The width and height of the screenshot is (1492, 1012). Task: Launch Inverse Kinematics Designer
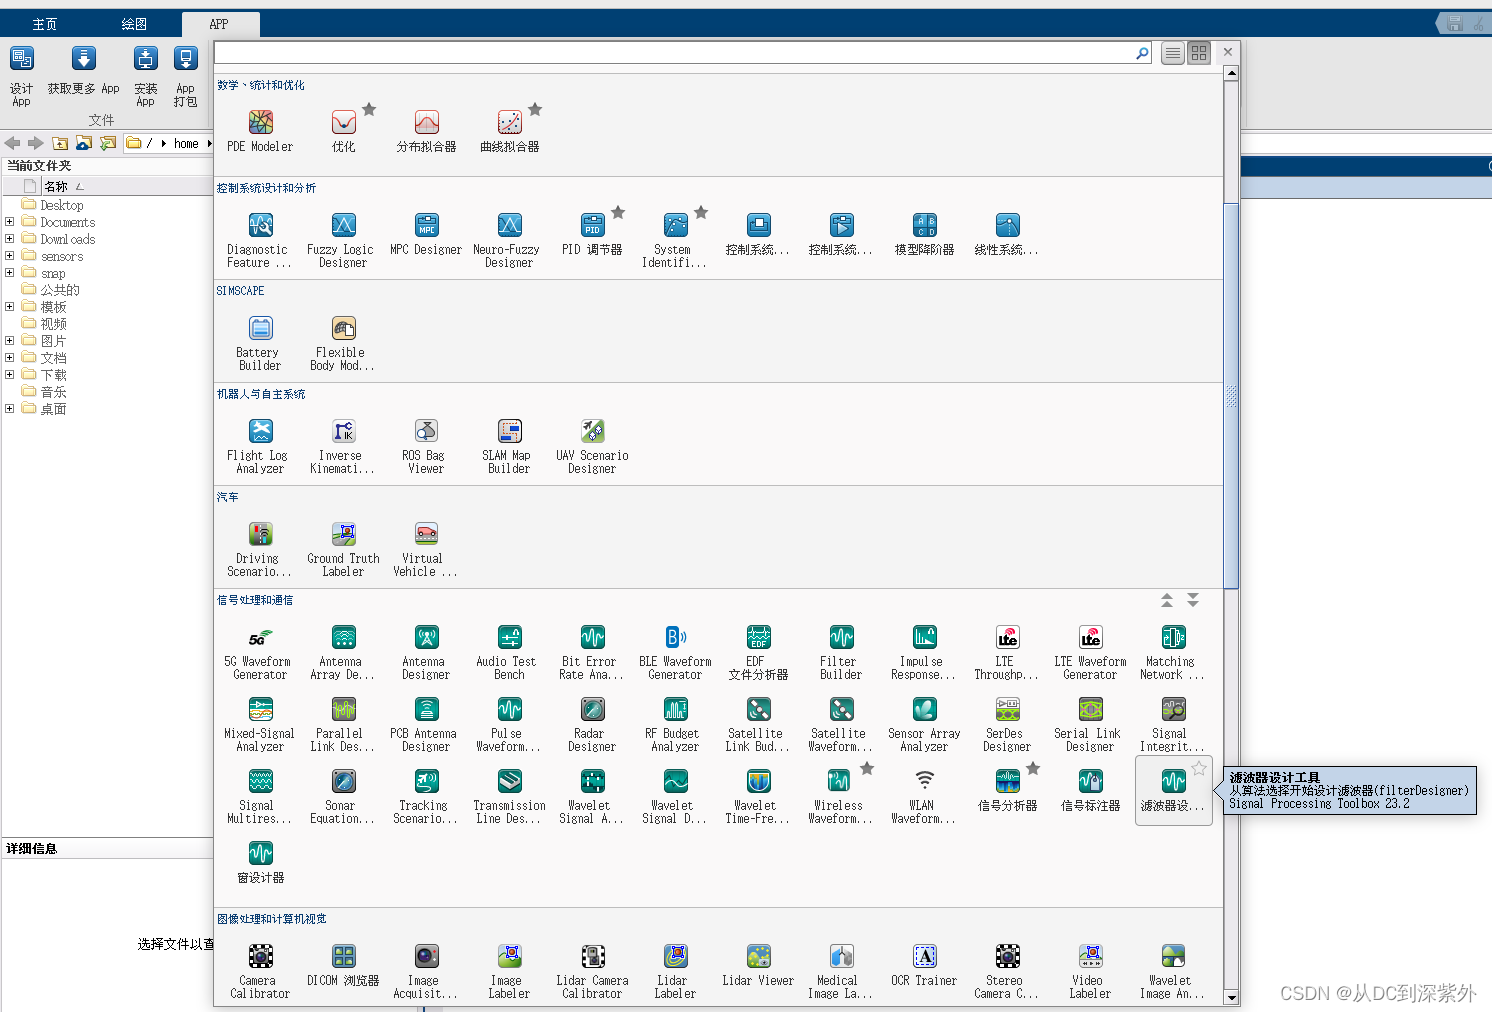tap(343, 446)
